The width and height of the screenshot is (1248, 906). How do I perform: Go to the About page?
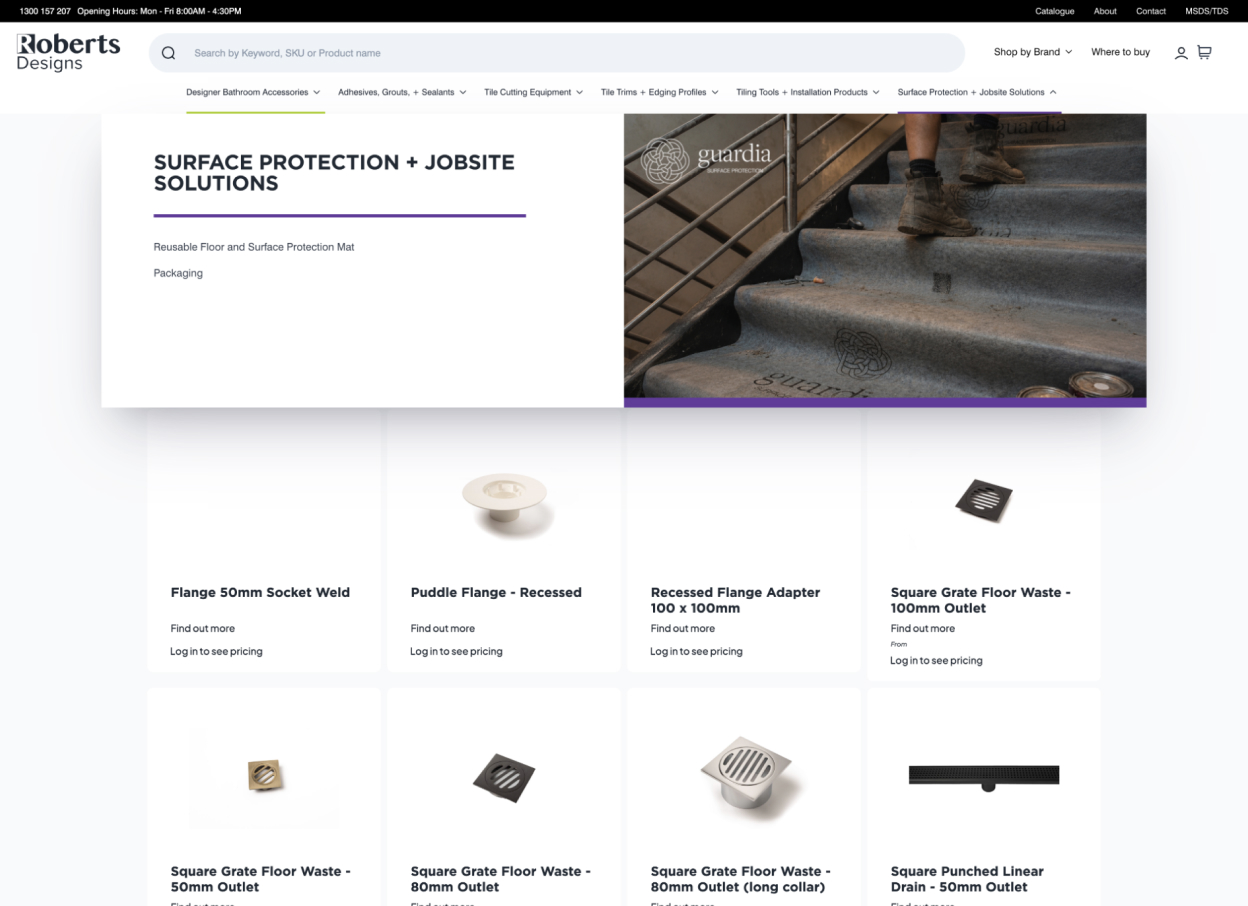(1105, 11)
